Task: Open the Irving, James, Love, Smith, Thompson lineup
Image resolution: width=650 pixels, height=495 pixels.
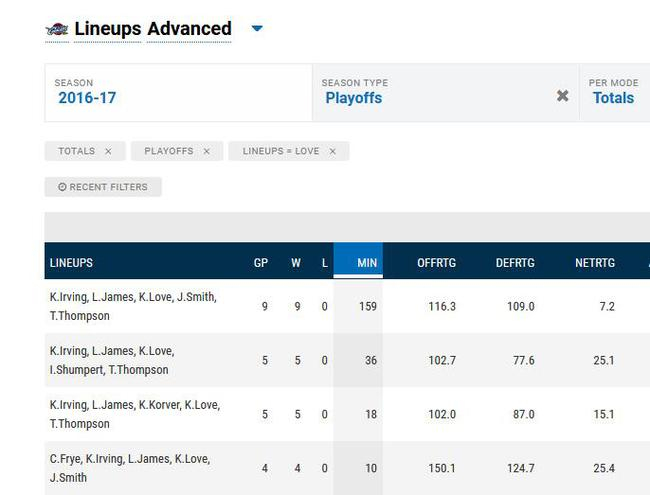Action: pyautogui.click(x=133, y=306)
